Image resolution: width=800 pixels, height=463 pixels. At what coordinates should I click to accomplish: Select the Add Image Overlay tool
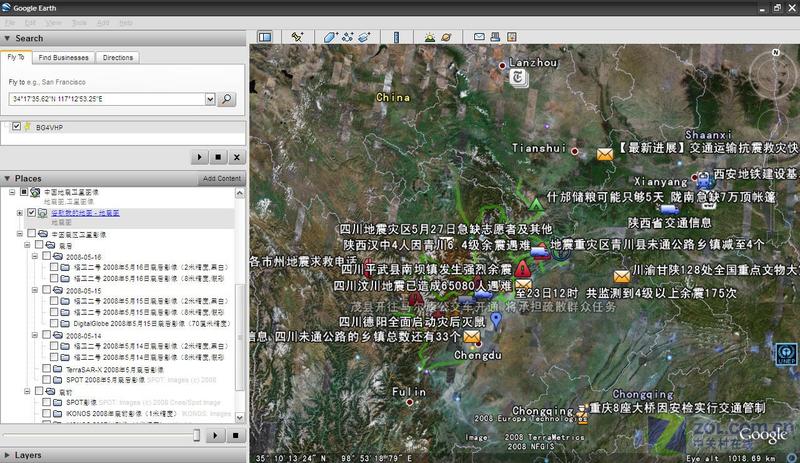[x=364, y=37]
